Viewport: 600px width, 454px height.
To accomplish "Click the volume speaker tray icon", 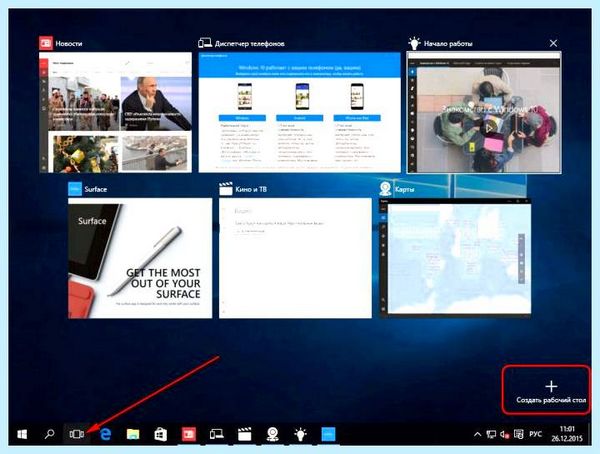I will (504, 434).
